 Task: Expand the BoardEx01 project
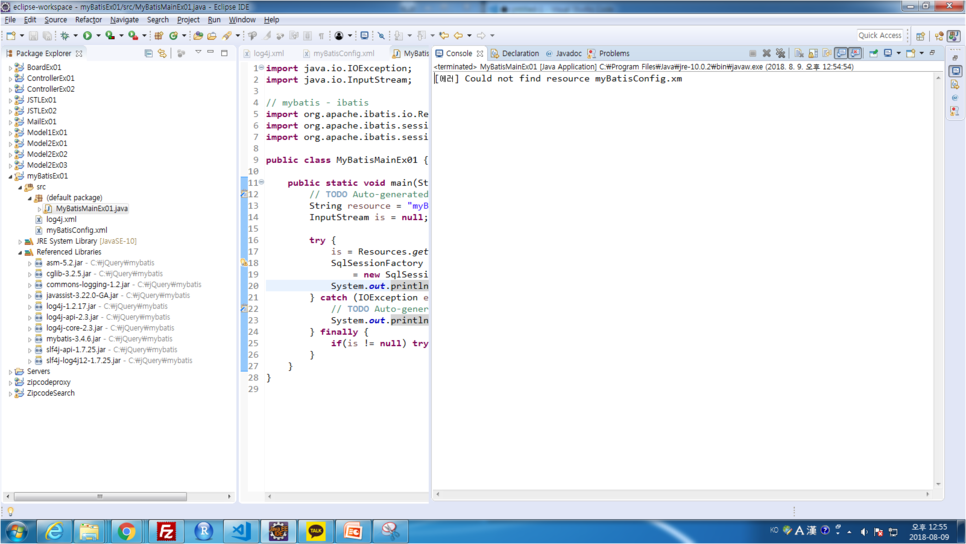point(10,68)
